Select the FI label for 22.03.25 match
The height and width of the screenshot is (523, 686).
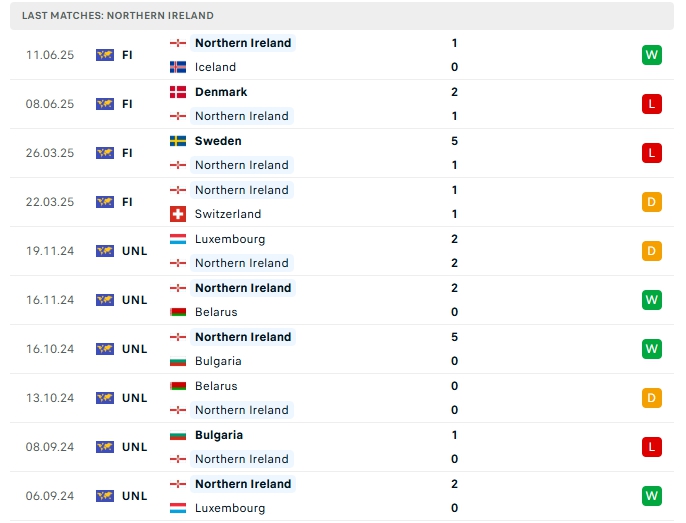pos(127,202)
